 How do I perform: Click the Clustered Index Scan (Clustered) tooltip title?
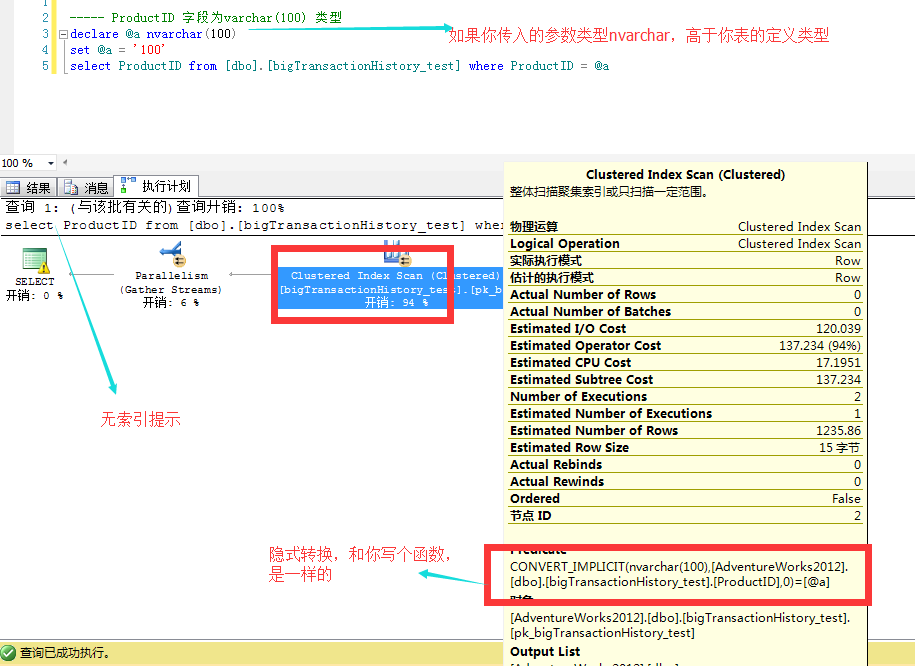tap(685, 175)
